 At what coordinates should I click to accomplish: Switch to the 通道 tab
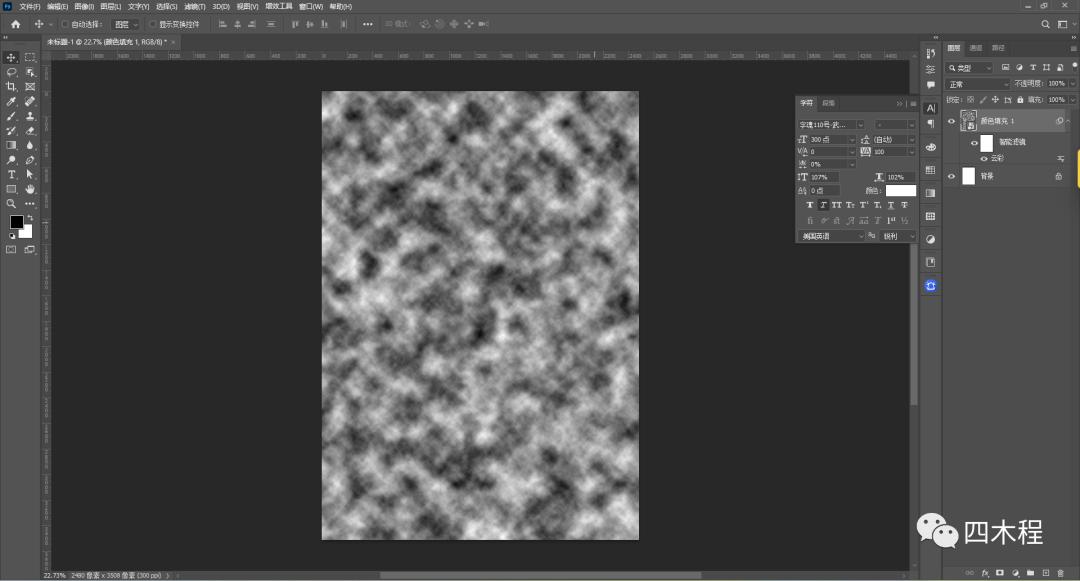(x=975, y=47)
